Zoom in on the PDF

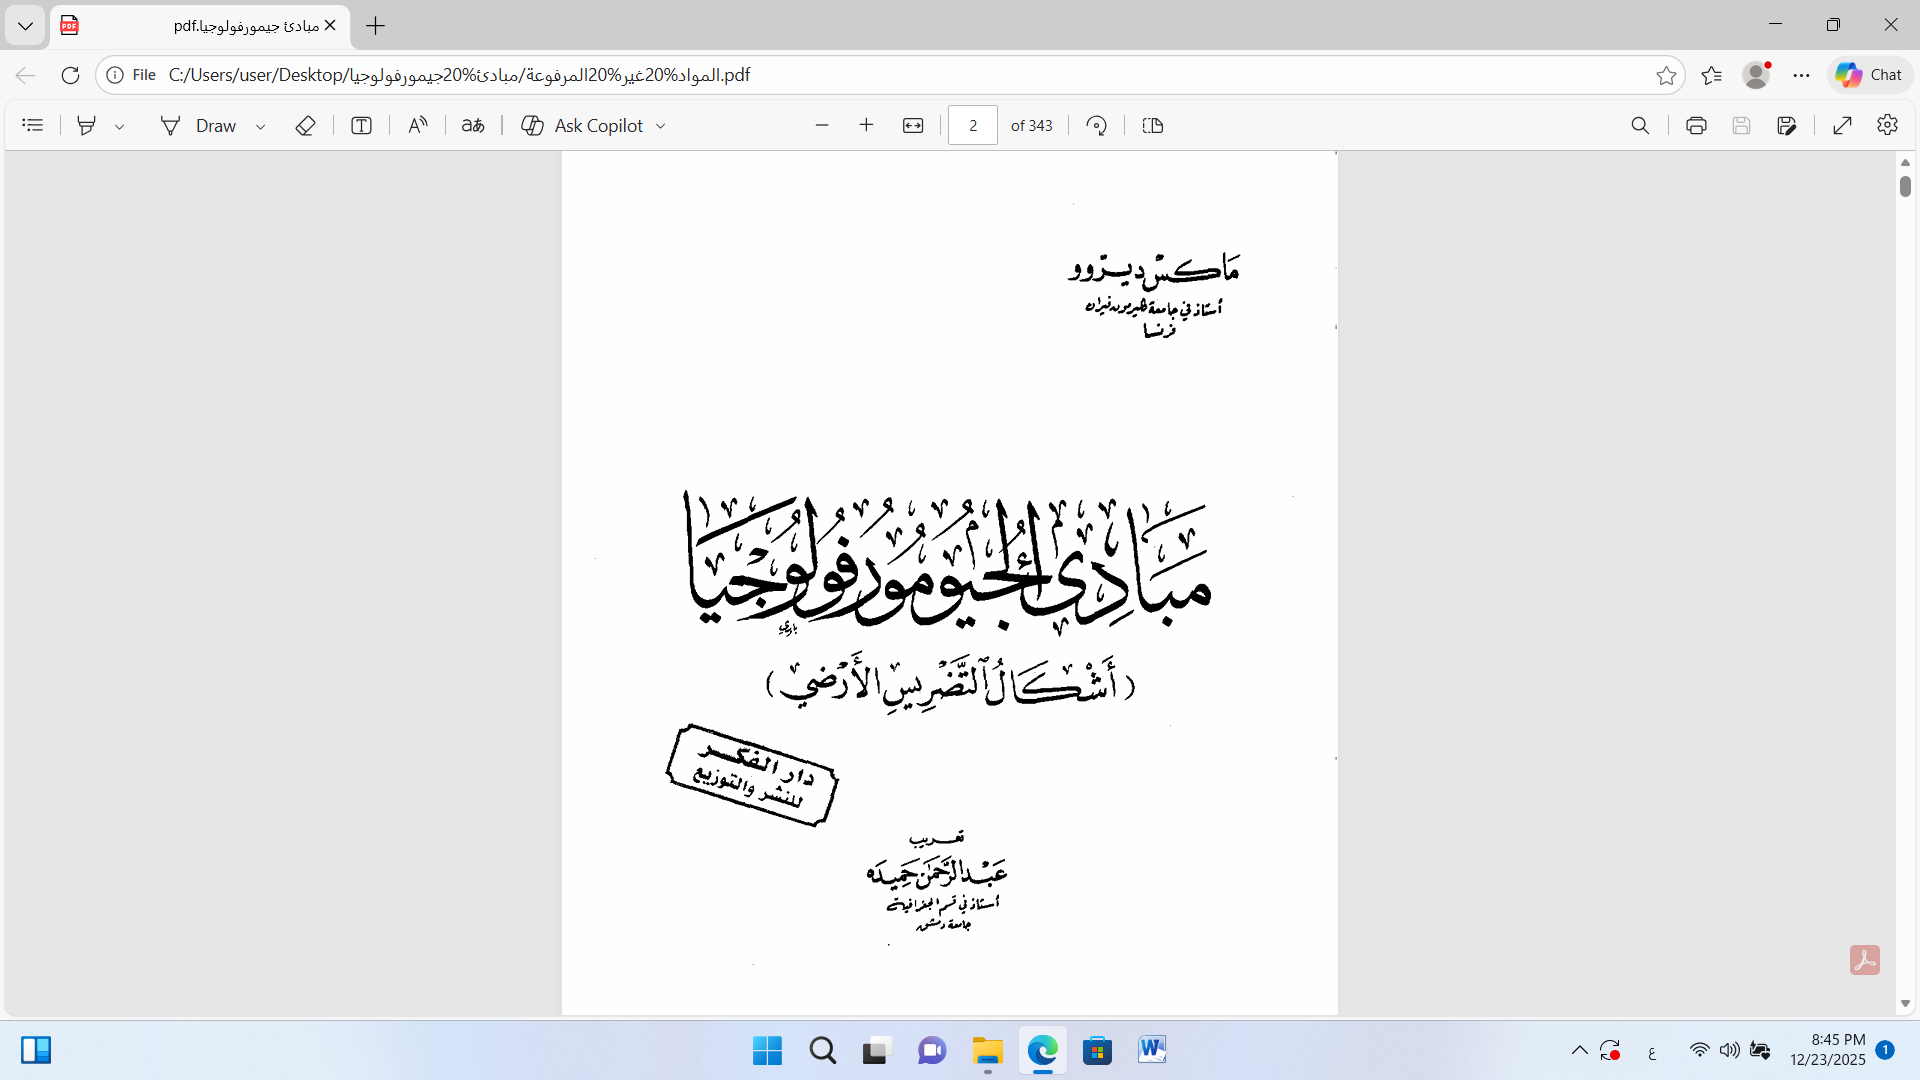866,125
